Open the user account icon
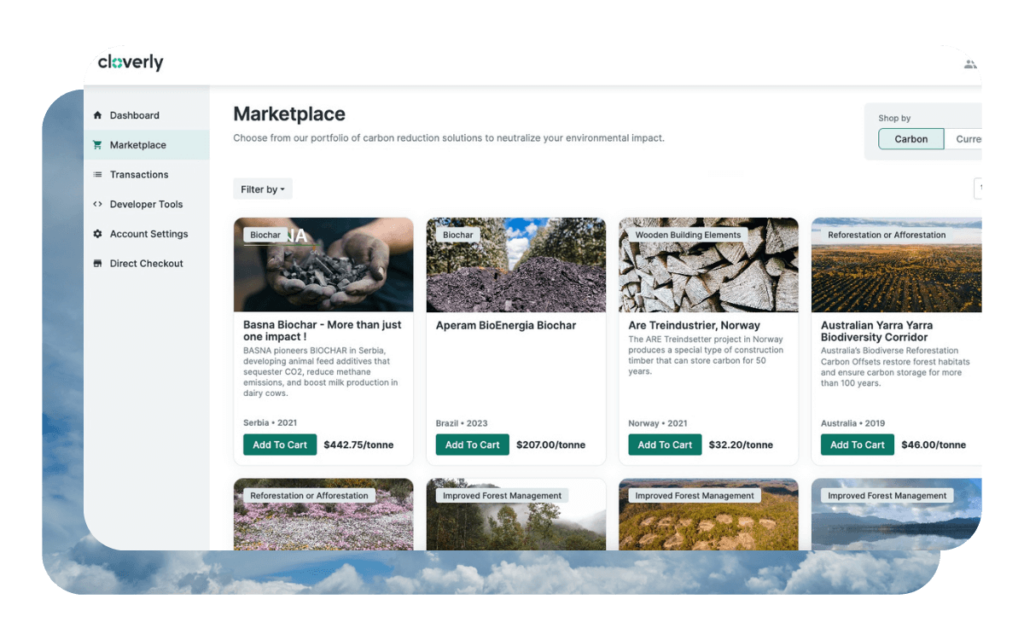This screenshot has height=640, width=1024. click(970, 64)
